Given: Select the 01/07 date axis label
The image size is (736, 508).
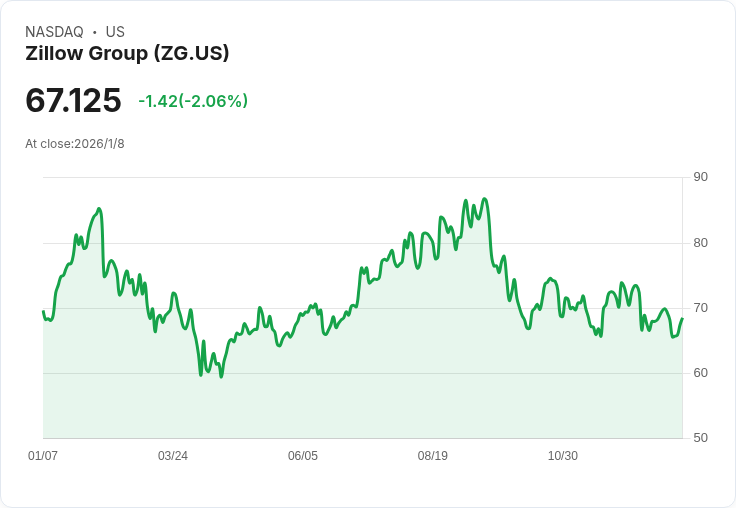Looking at the screenshot, I should click(43, 455).
